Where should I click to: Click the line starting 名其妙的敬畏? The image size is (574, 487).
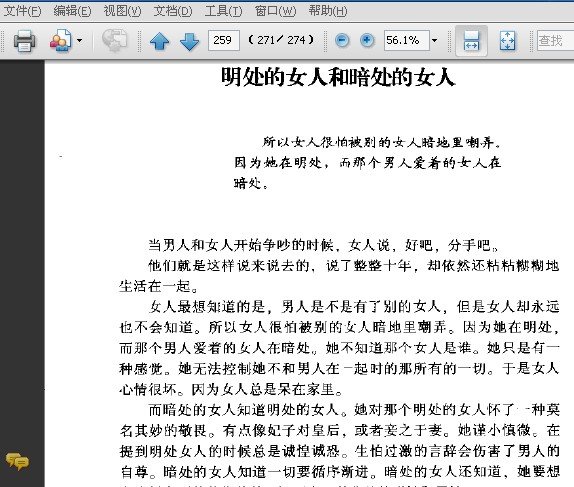(339, 430)
